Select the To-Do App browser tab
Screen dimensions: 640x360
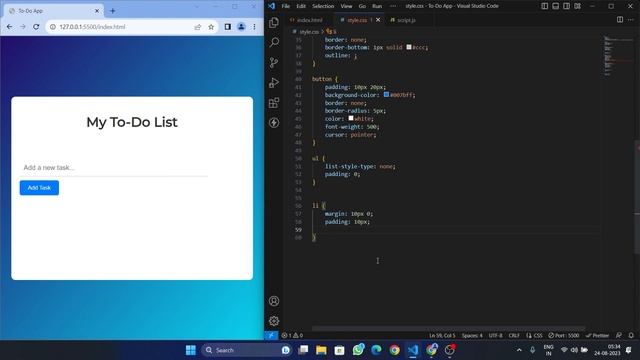(53, 11)
